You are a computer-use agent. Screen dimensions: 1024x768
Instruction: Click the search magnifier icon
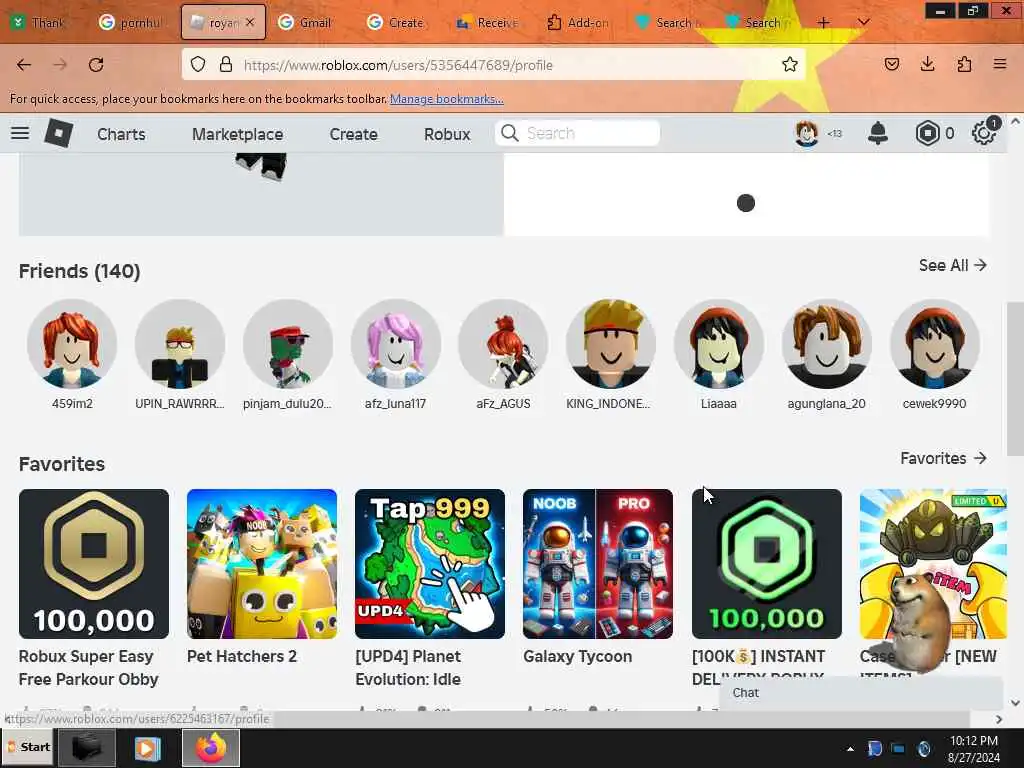coord(509,133)
